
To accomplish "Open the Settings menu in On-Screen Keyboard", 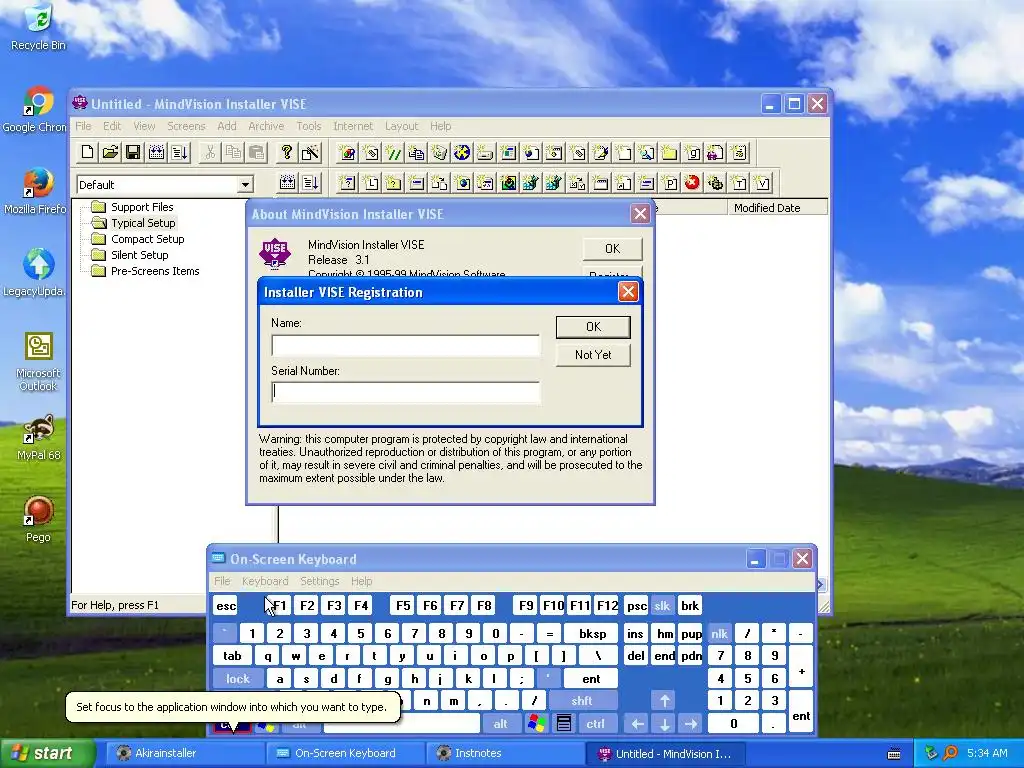I will click(x=319, y=581).
